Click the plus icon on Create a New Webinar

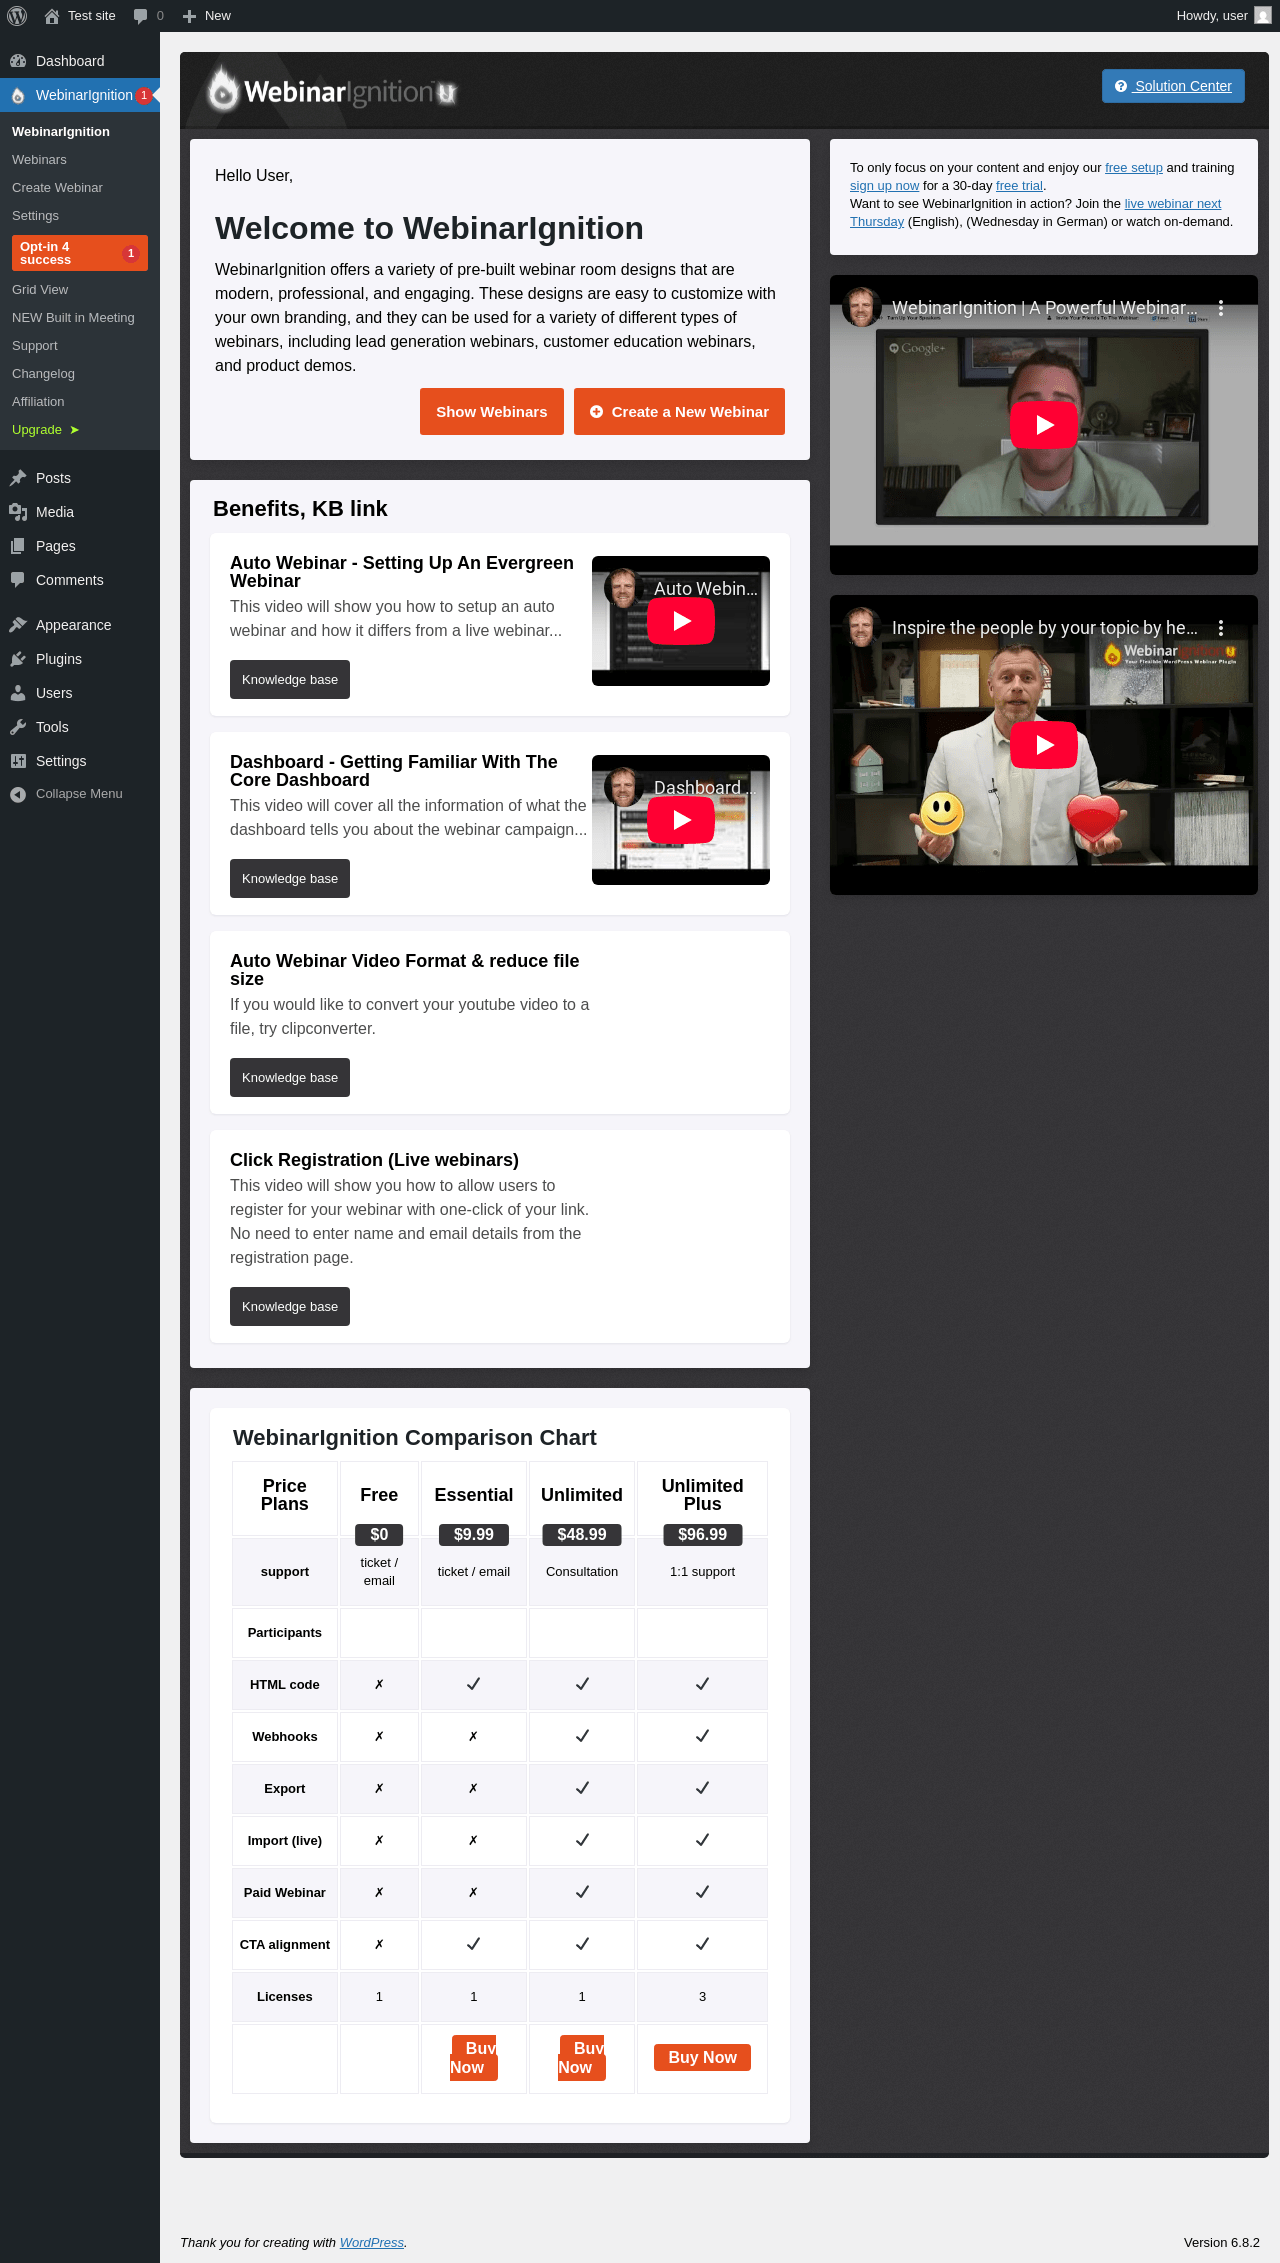[x=597, y=412]
